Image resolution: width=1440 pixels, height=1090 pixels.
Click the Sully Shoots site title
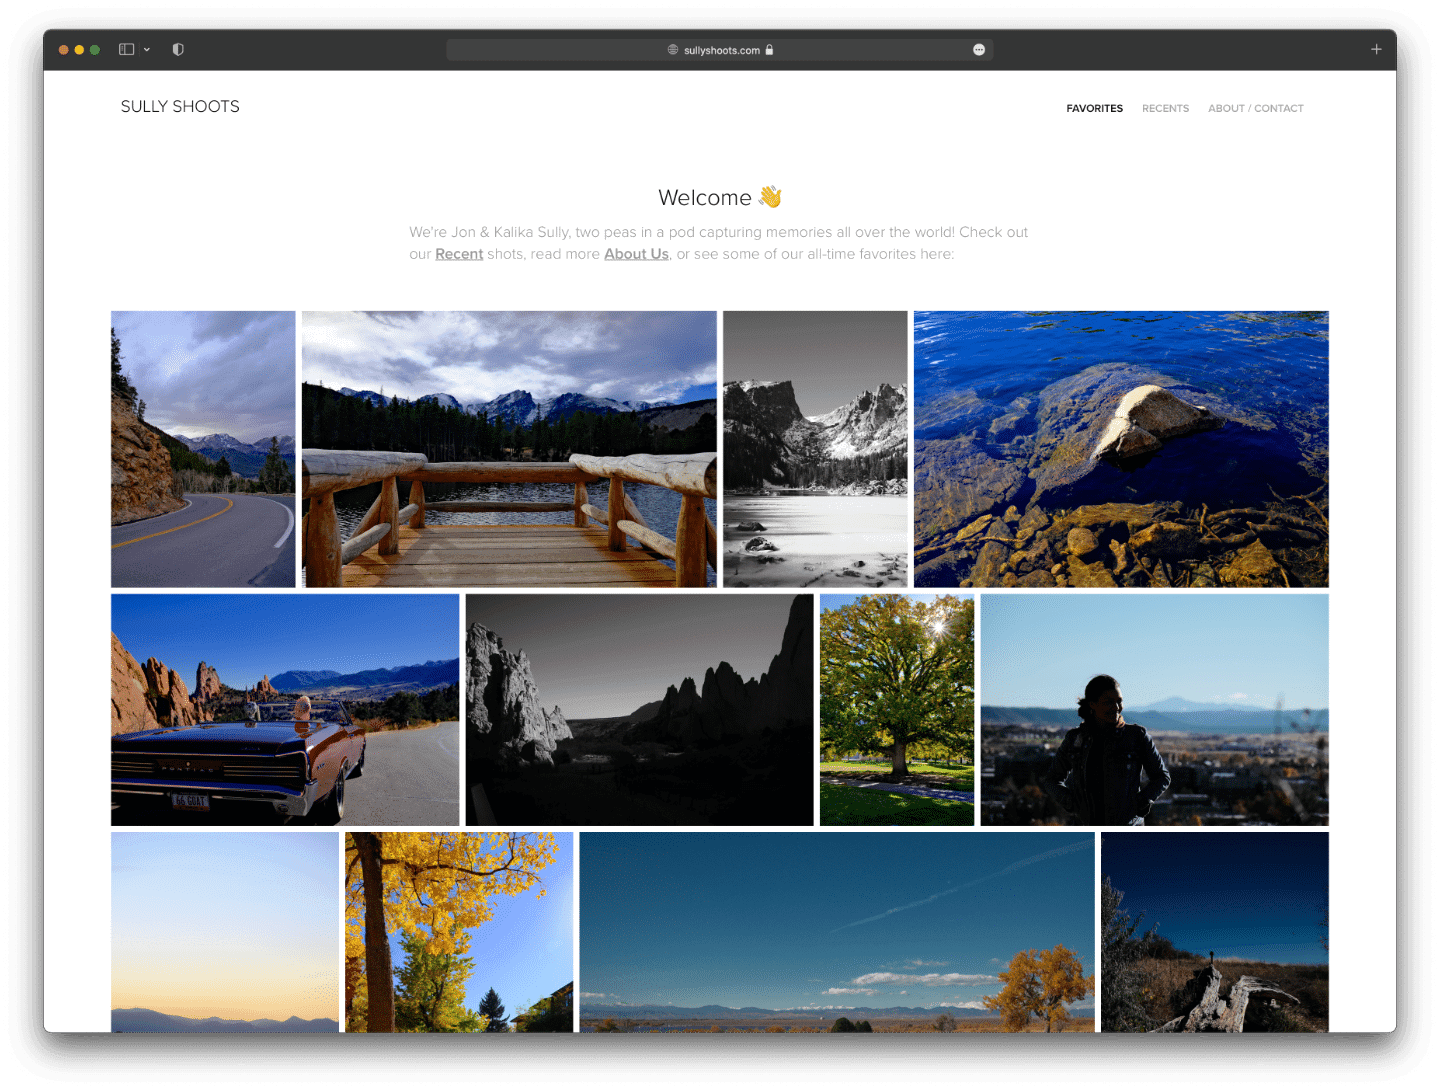(x=180, y=107)
